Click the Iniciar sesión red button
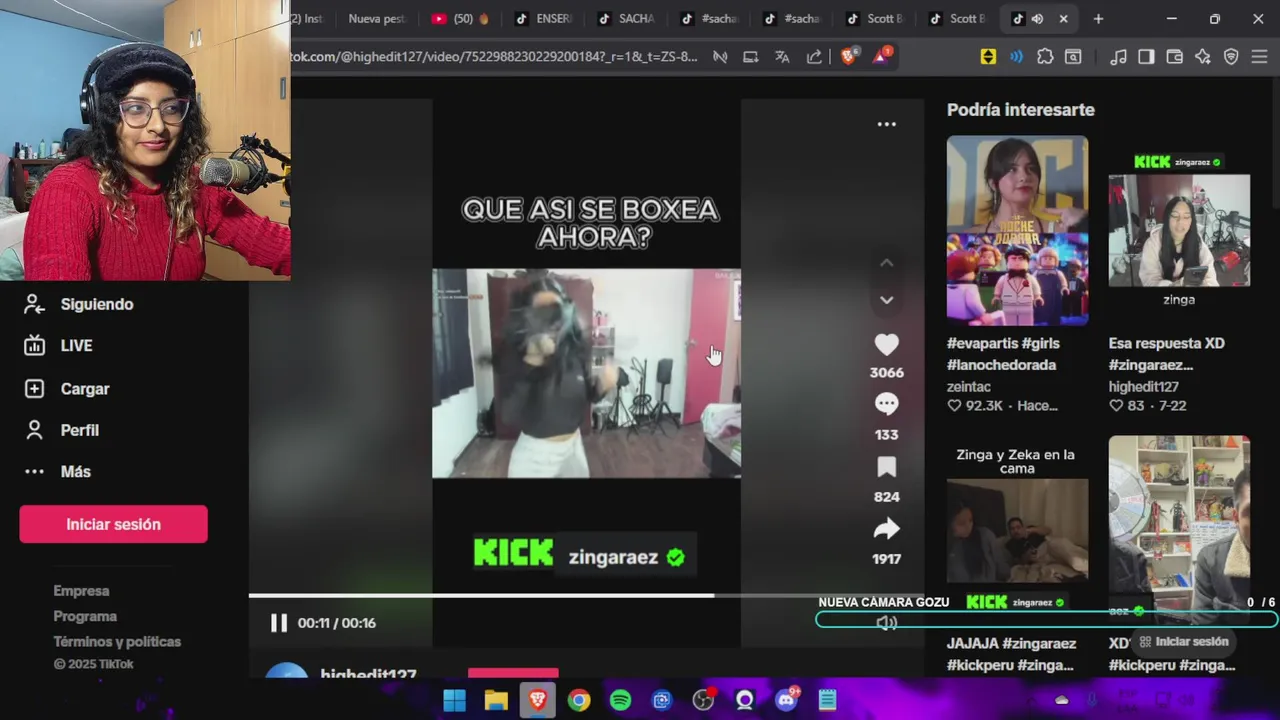The image size is (1280, 720). coord(113,524)
